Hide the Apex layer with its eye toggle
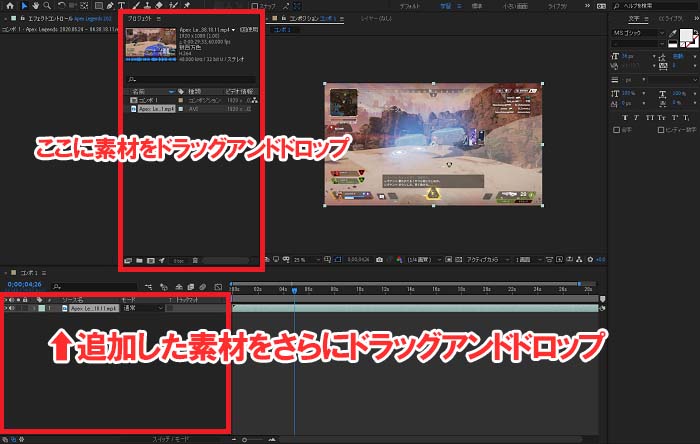700x444 pixels. tap(6, 308)
